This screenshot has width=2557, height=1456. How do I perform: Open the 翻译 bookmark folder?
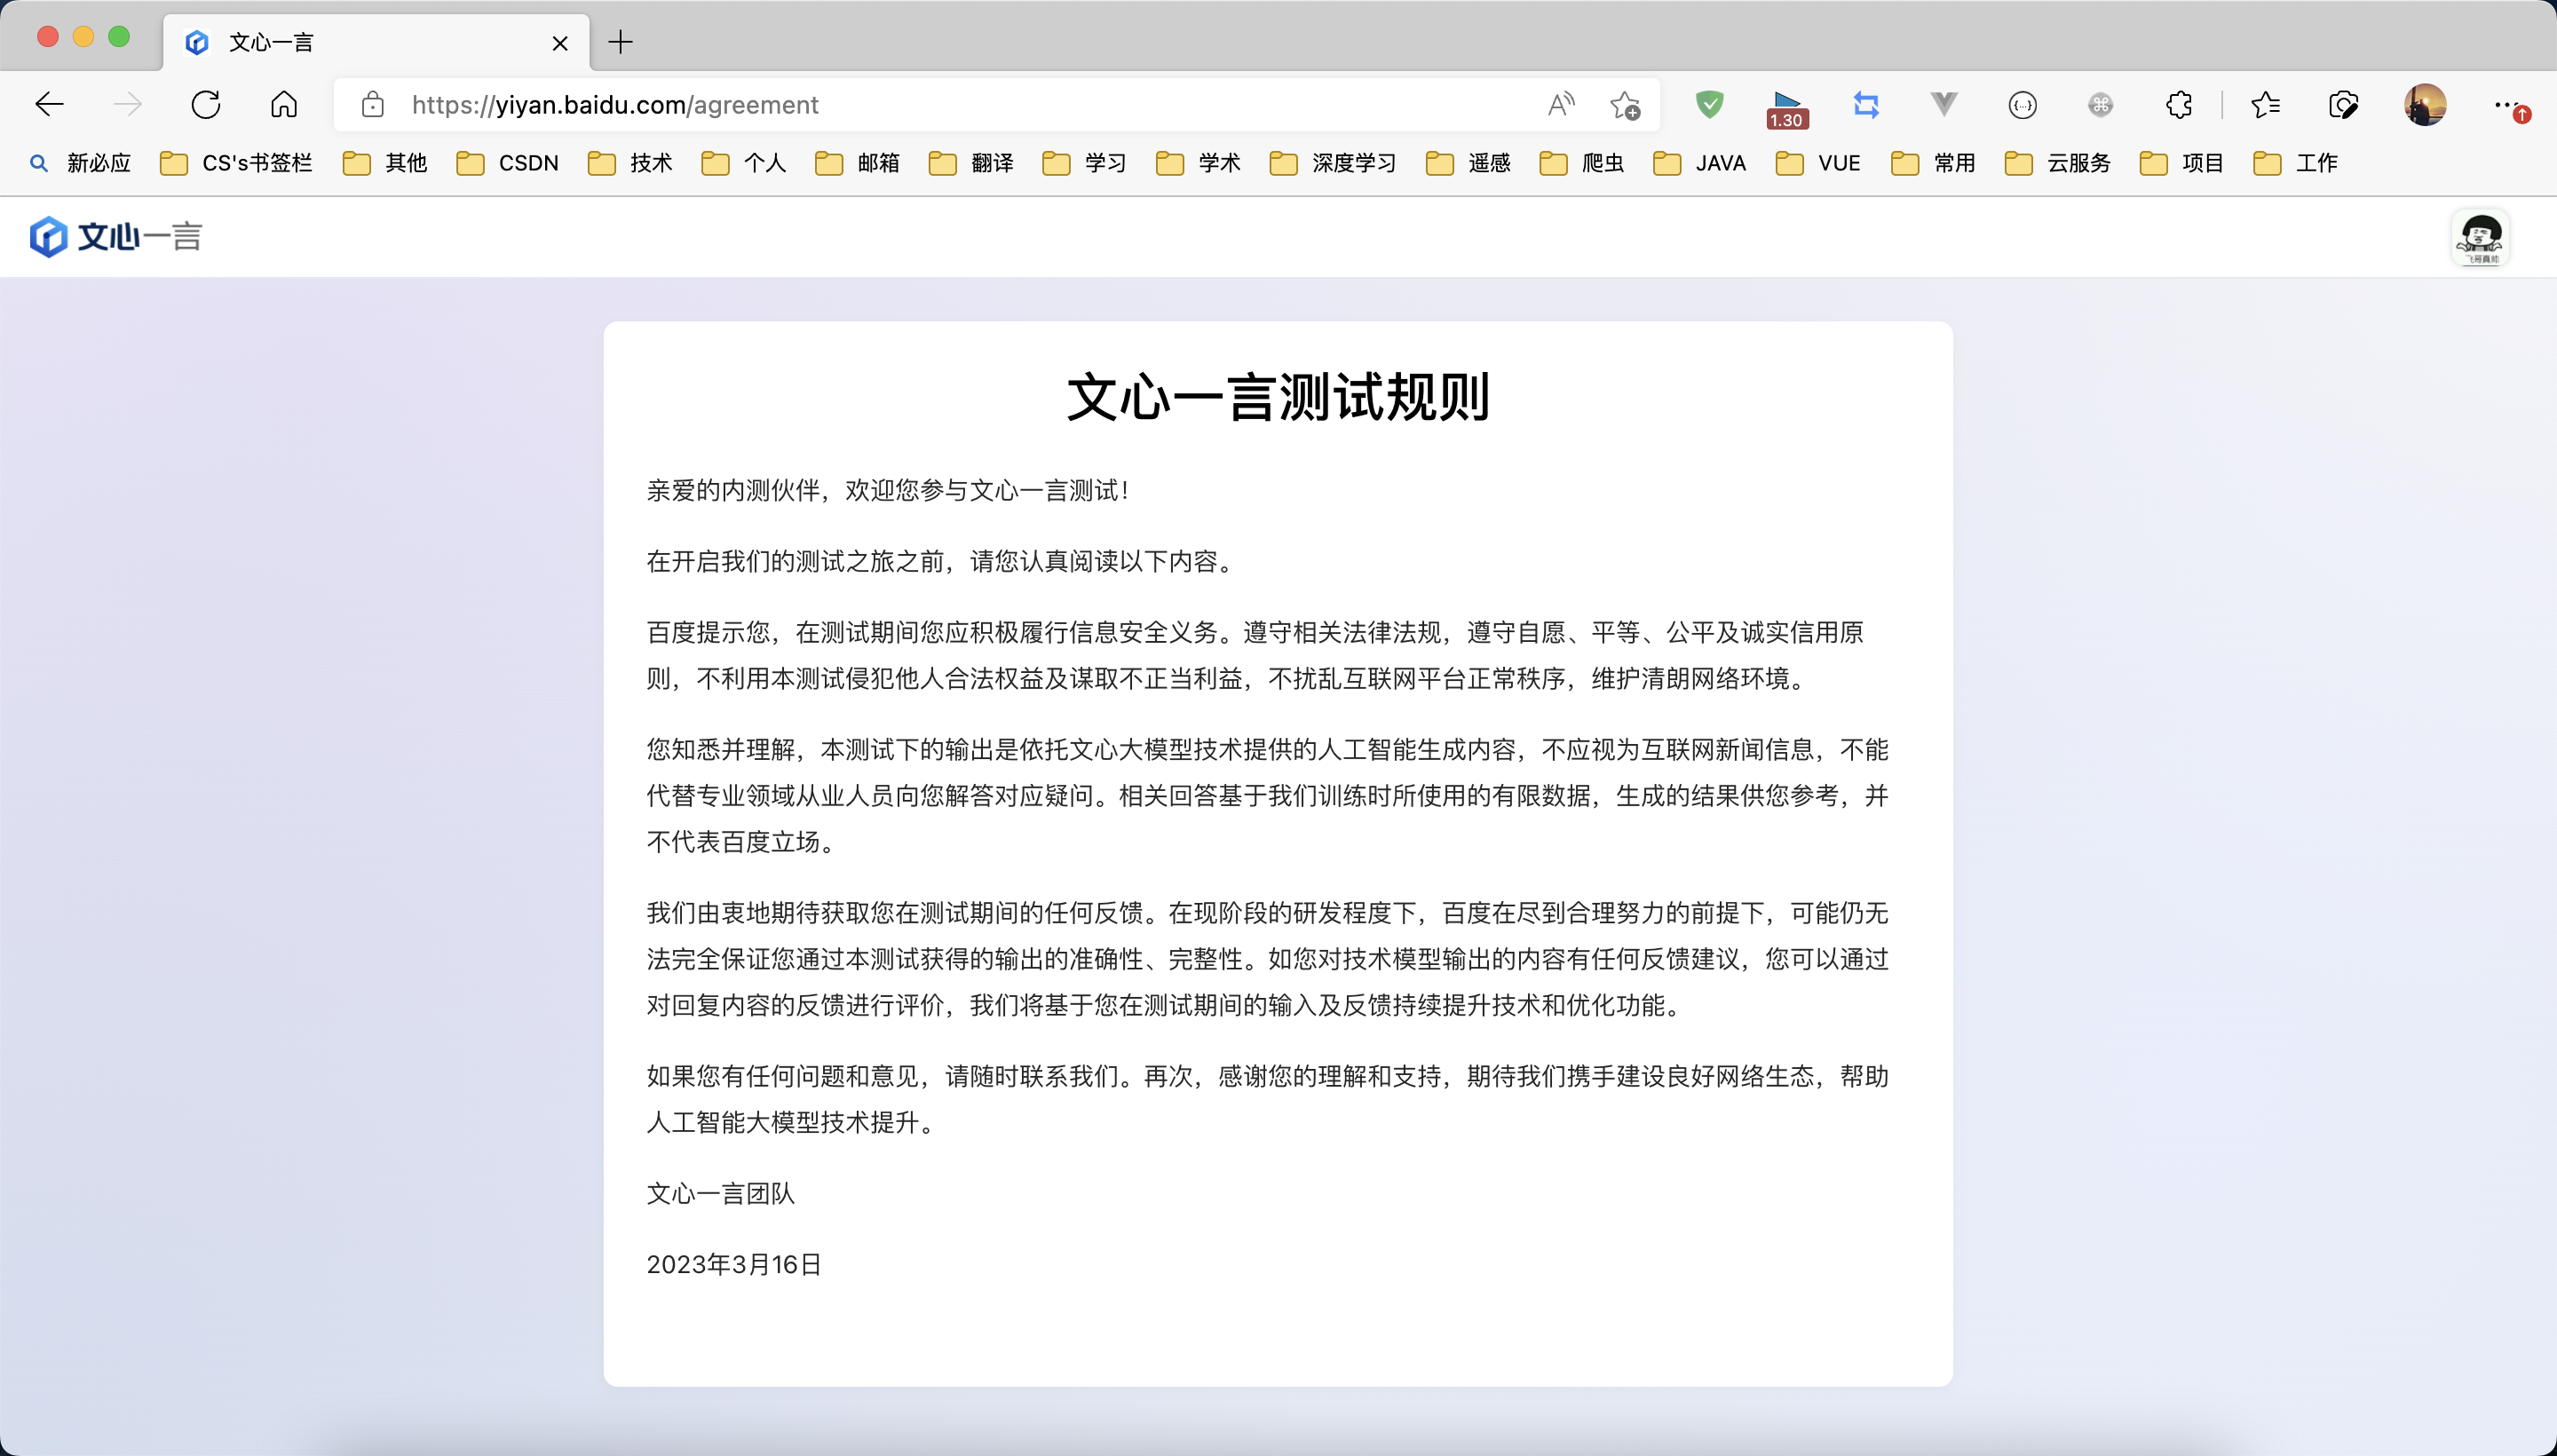[971, 163]
